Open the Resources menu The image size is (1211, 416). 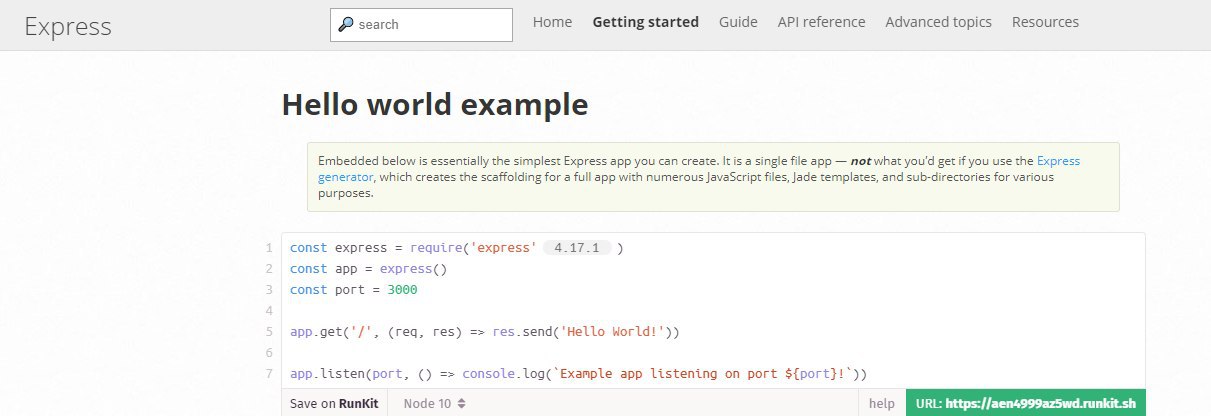point(1045,22)
